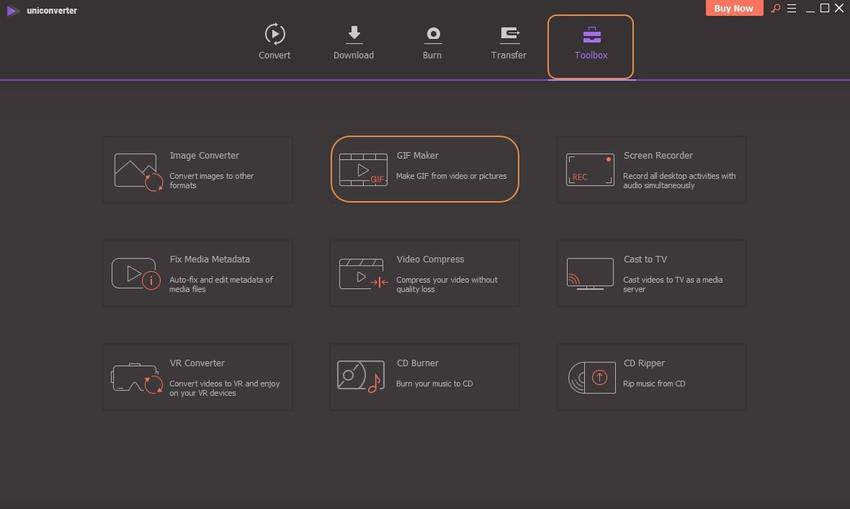Select the Video Compress icon
Screen dimensions: 850x509
363,273
